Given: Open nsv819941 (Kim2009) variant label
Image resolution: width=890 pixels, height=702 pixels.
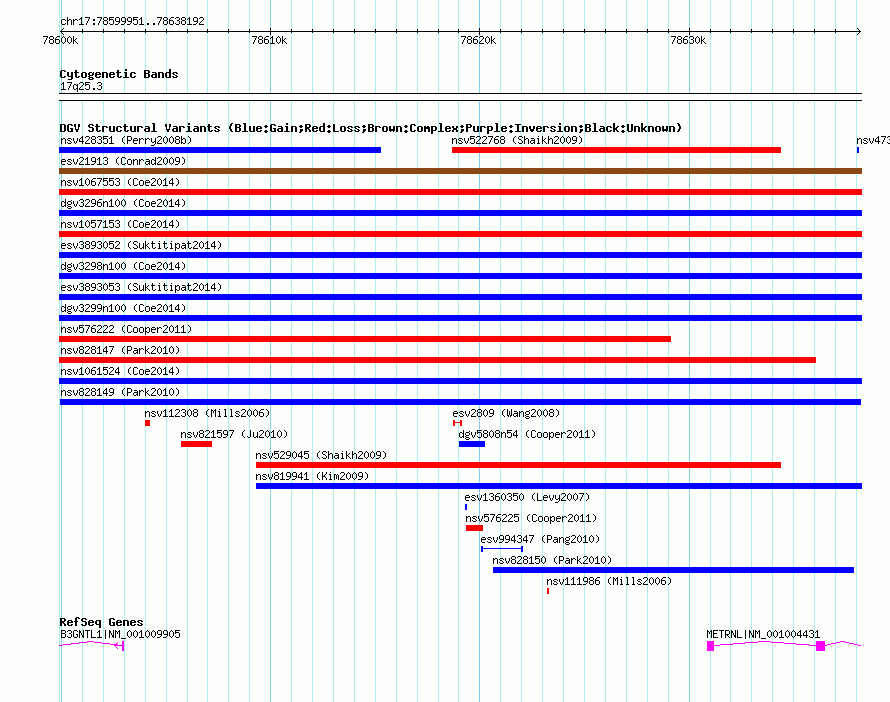Looking at the screenshot, I should [x=312, y=476].
